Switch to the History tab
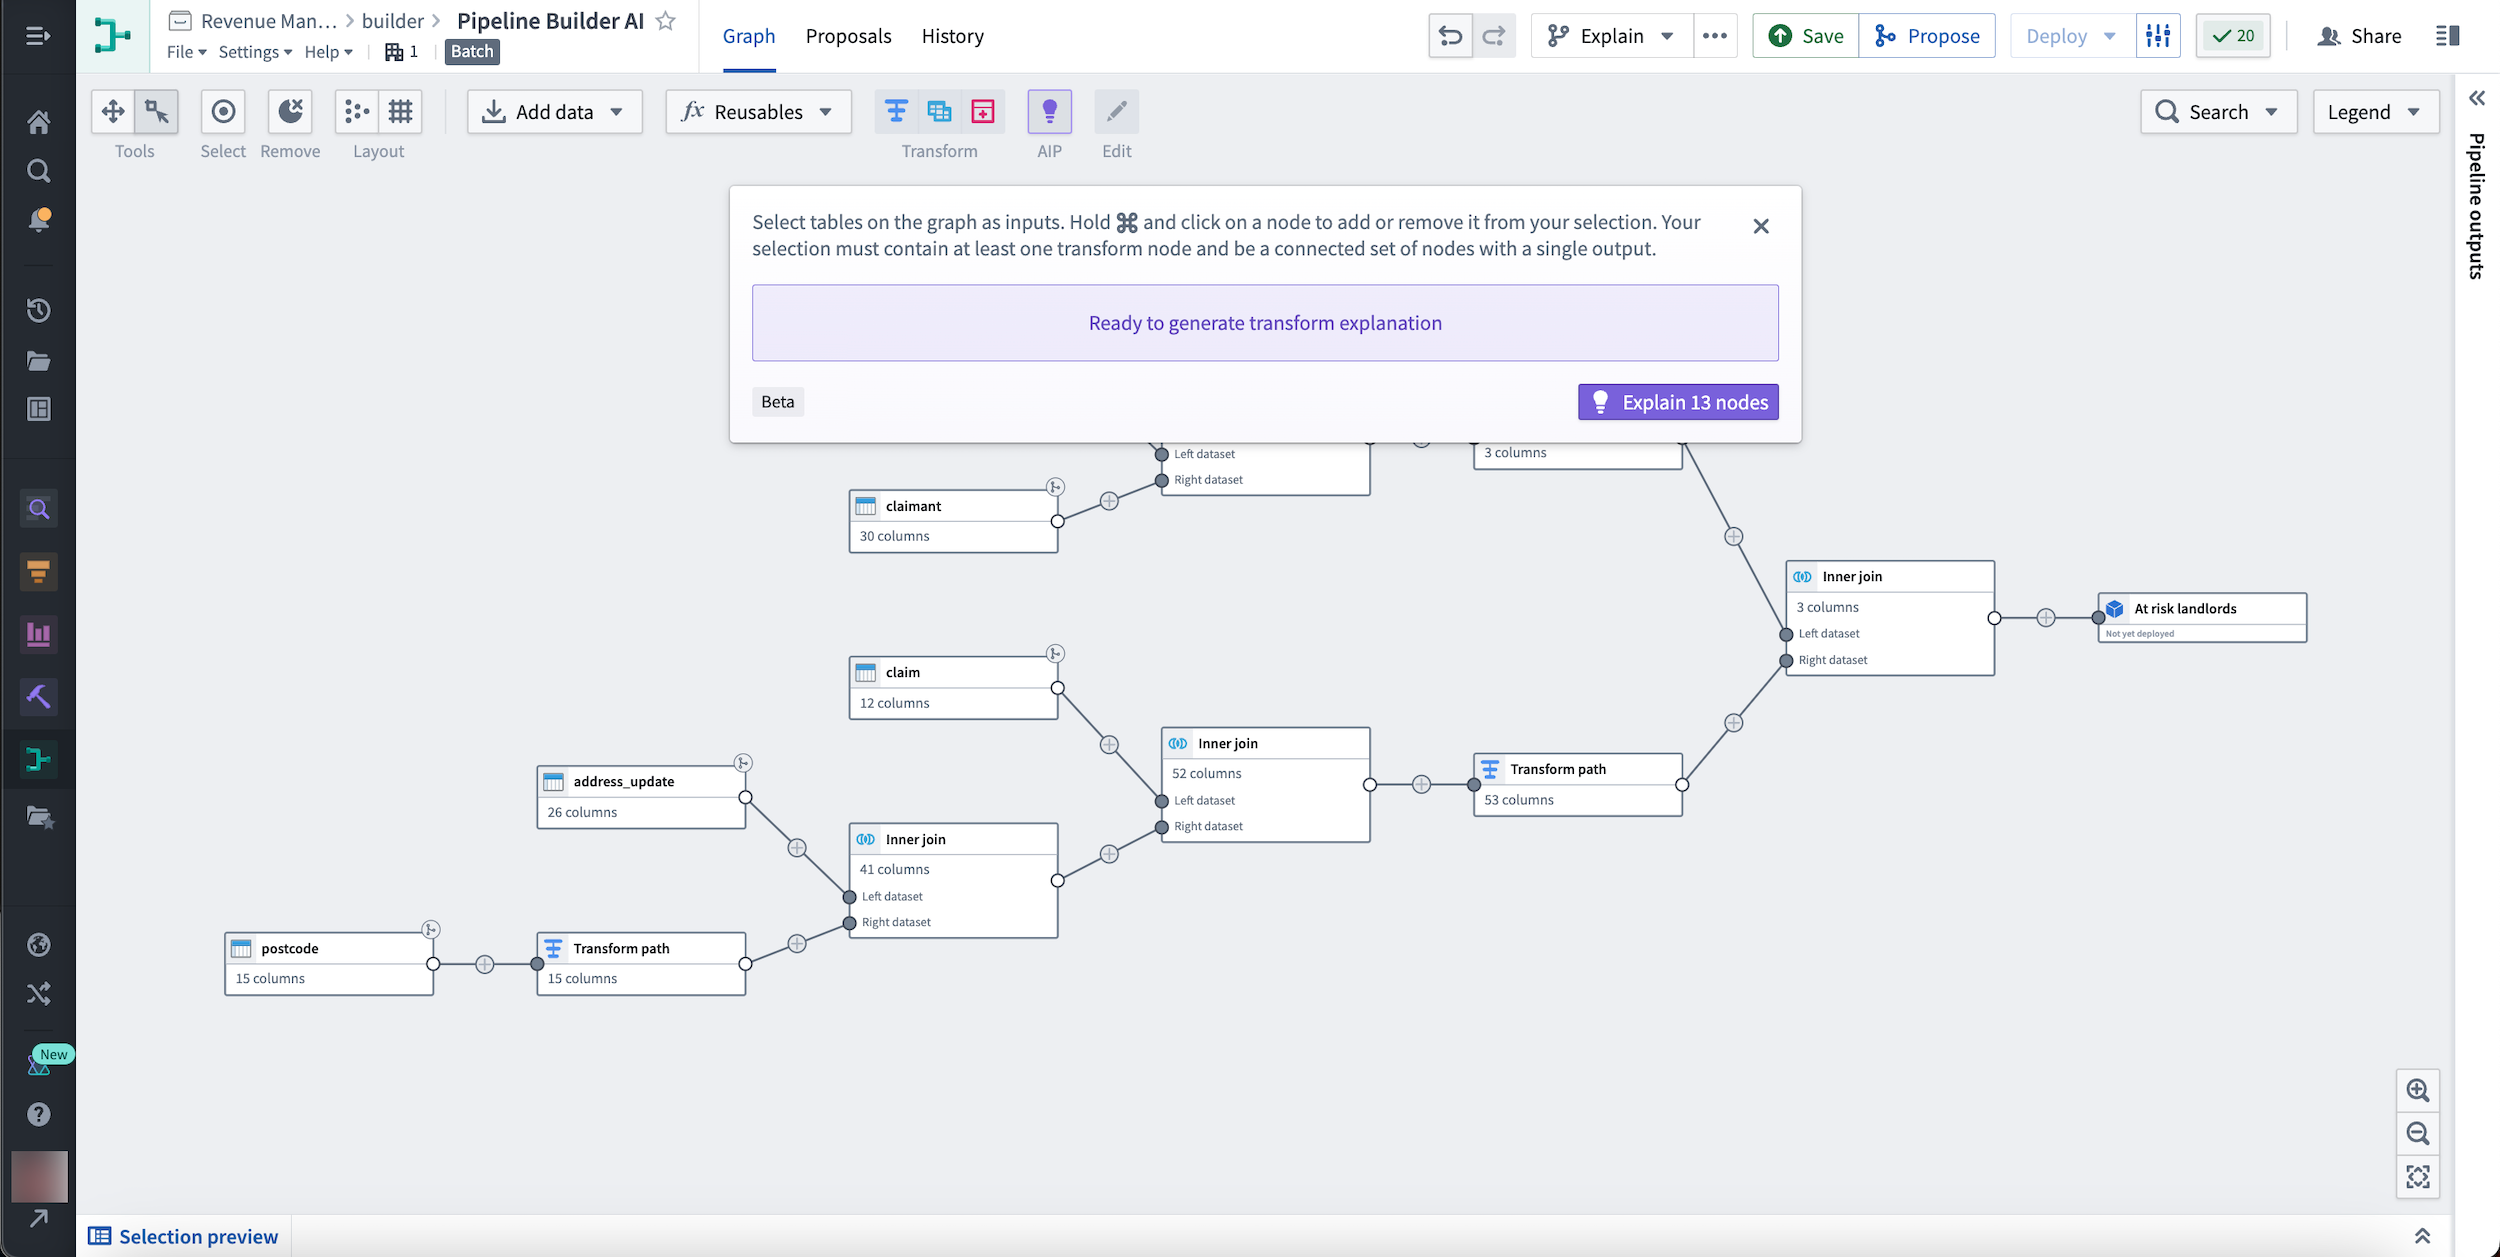The image size is (2500, 1257). tap(954, 35)
